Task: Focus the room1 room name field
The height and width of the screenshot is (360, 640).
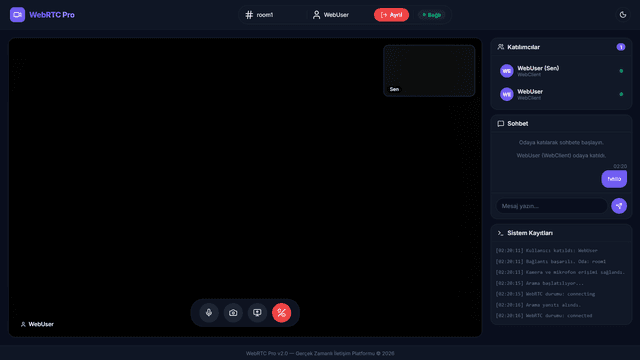Action: click(272, 15)
